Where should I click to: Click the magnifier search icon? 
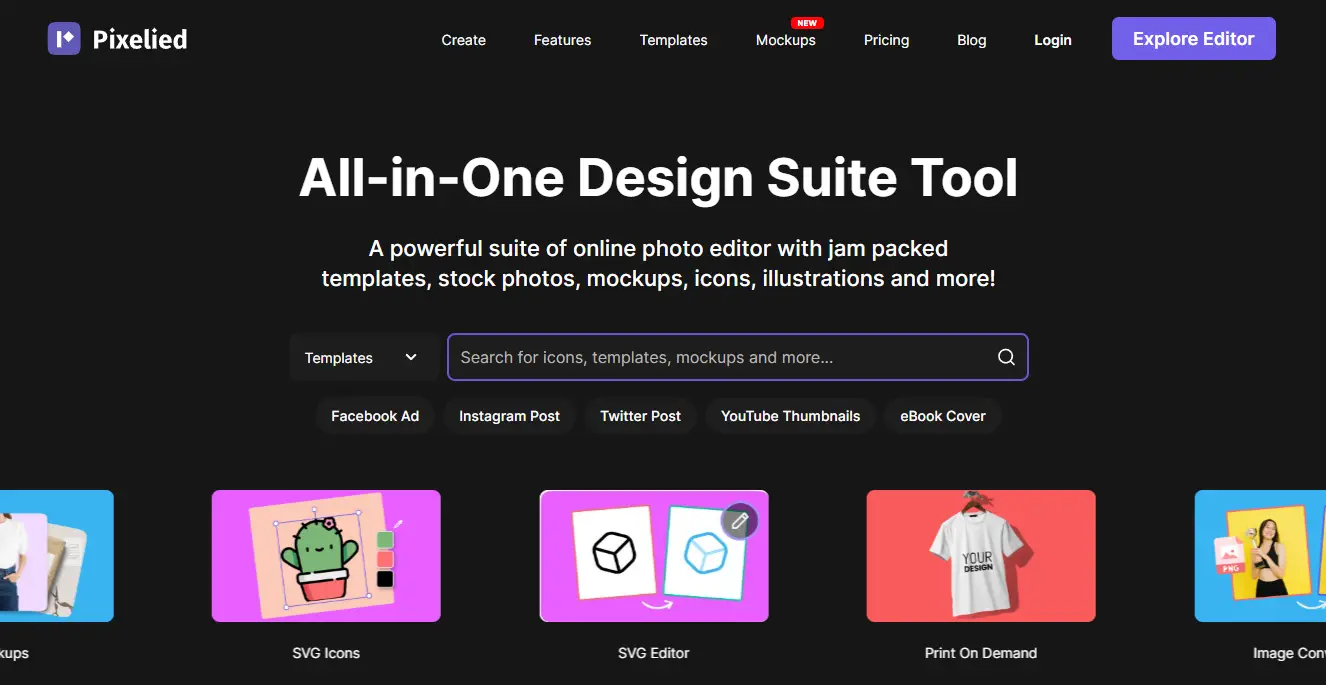pos(1006,357)
